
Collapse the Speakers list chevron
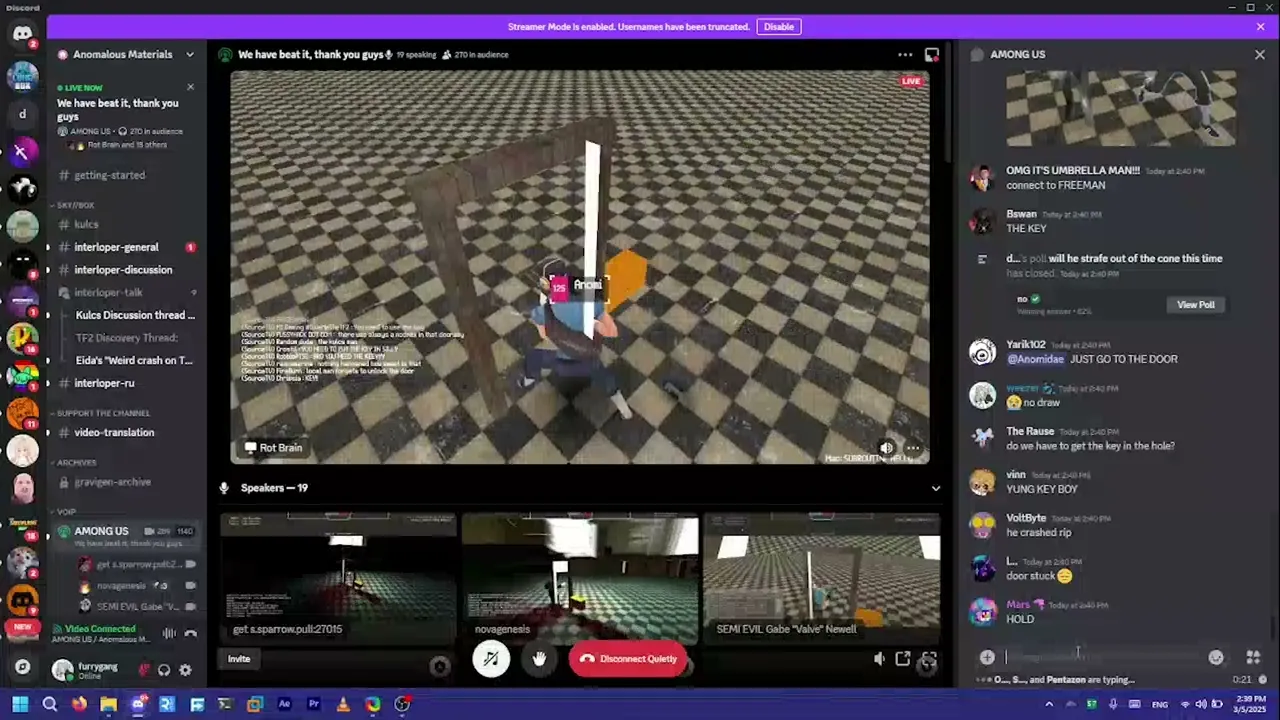point(935,488)
